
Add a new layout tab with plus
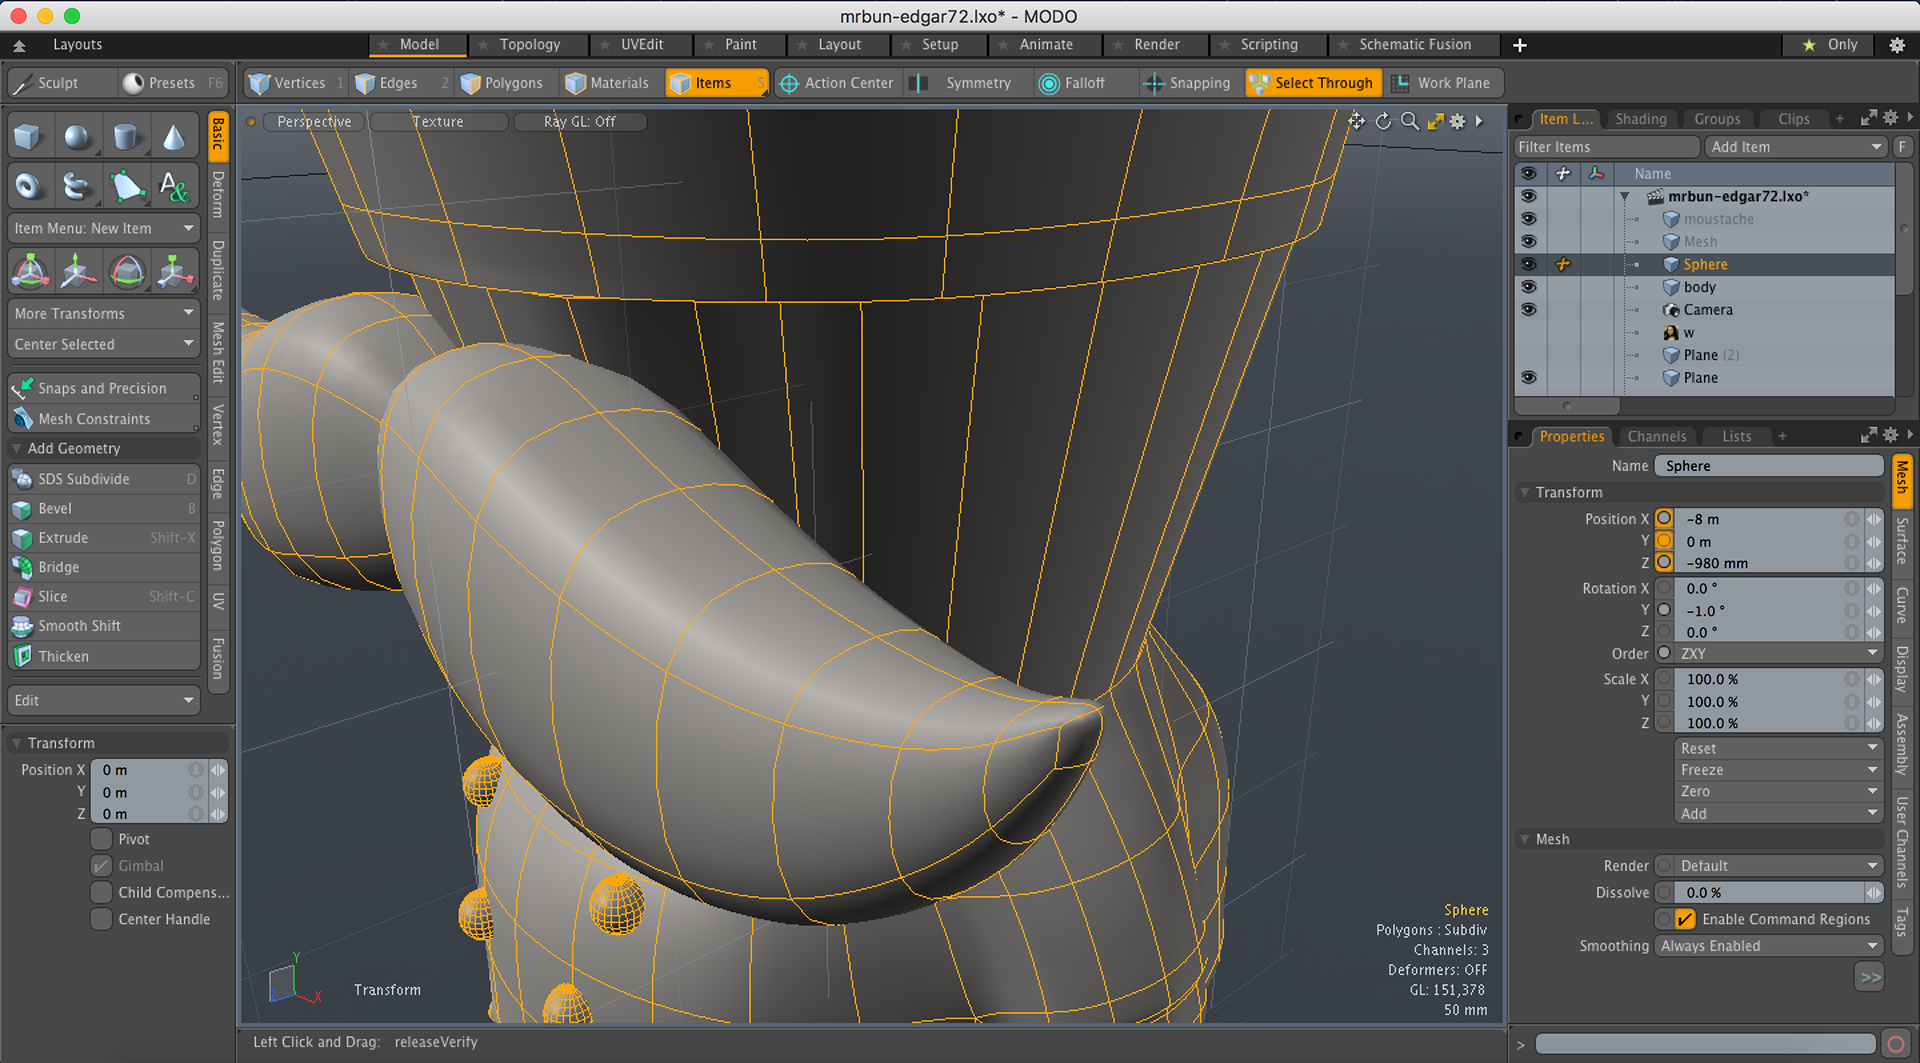pos(1519,45)
